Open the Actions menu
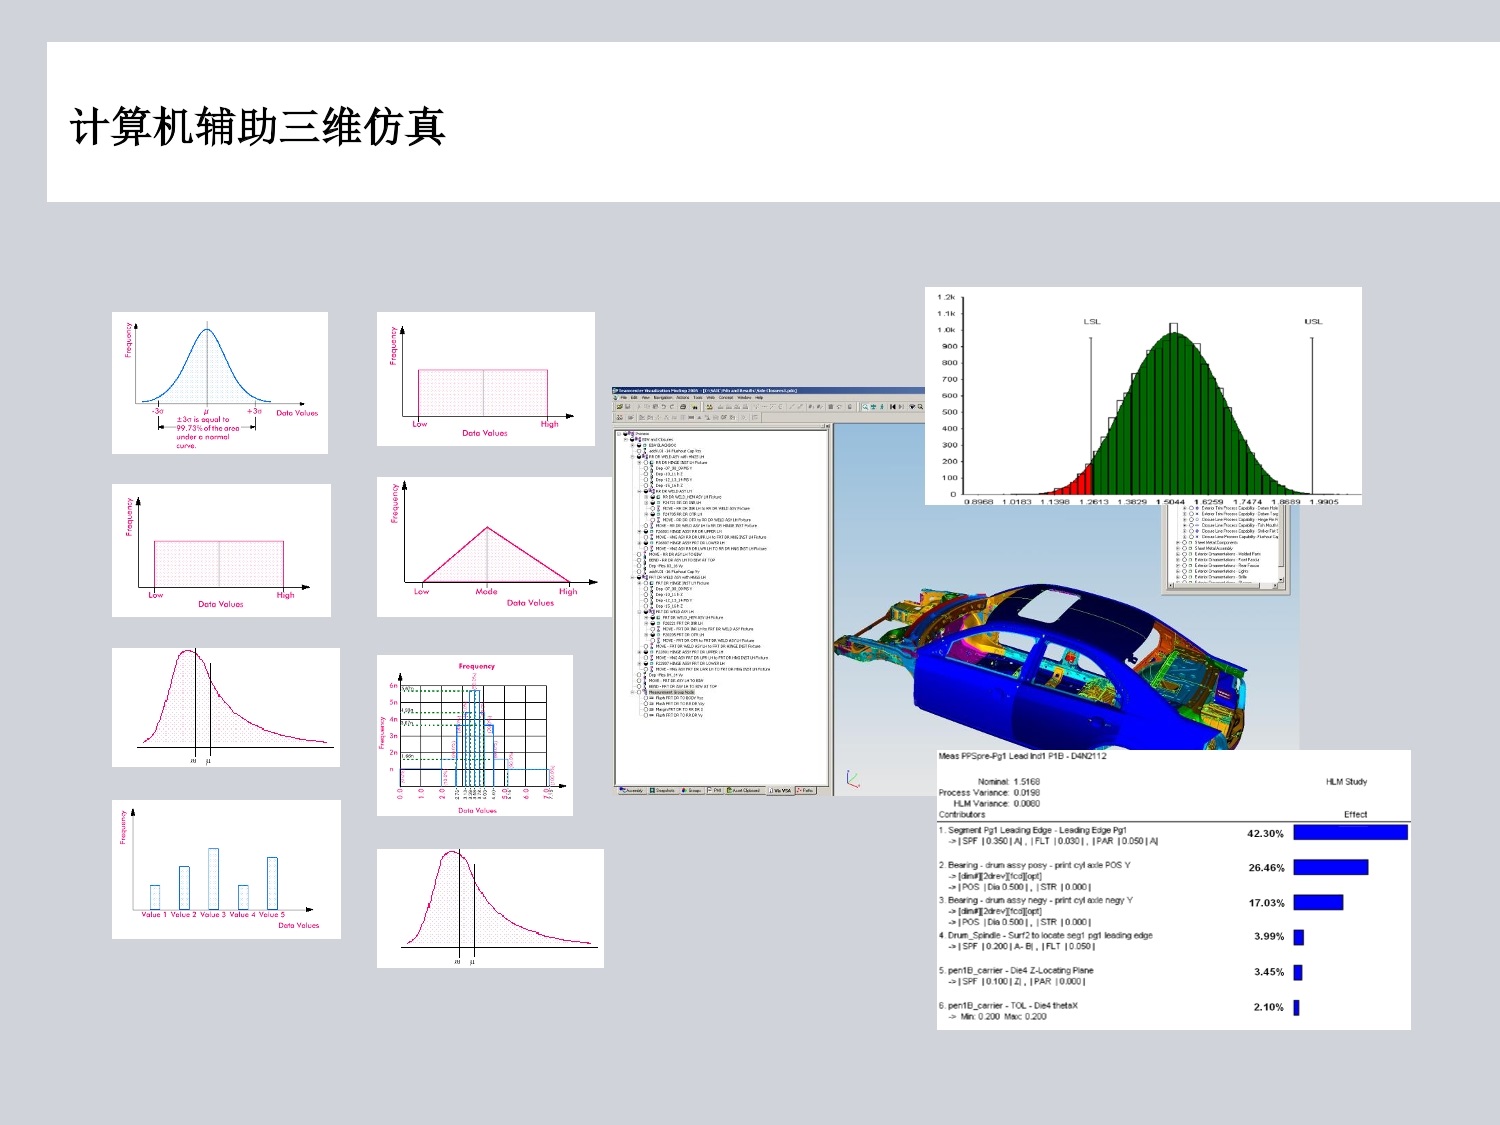 (x=683, y=397)
